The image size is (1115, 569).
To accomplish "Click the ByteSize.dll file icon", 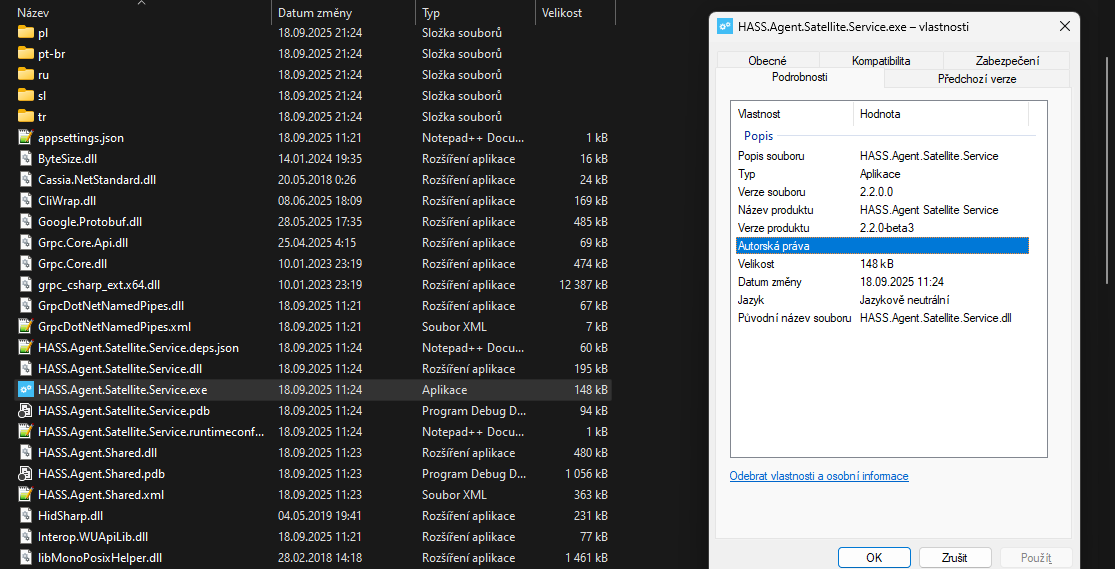I will tap(26, 159).
